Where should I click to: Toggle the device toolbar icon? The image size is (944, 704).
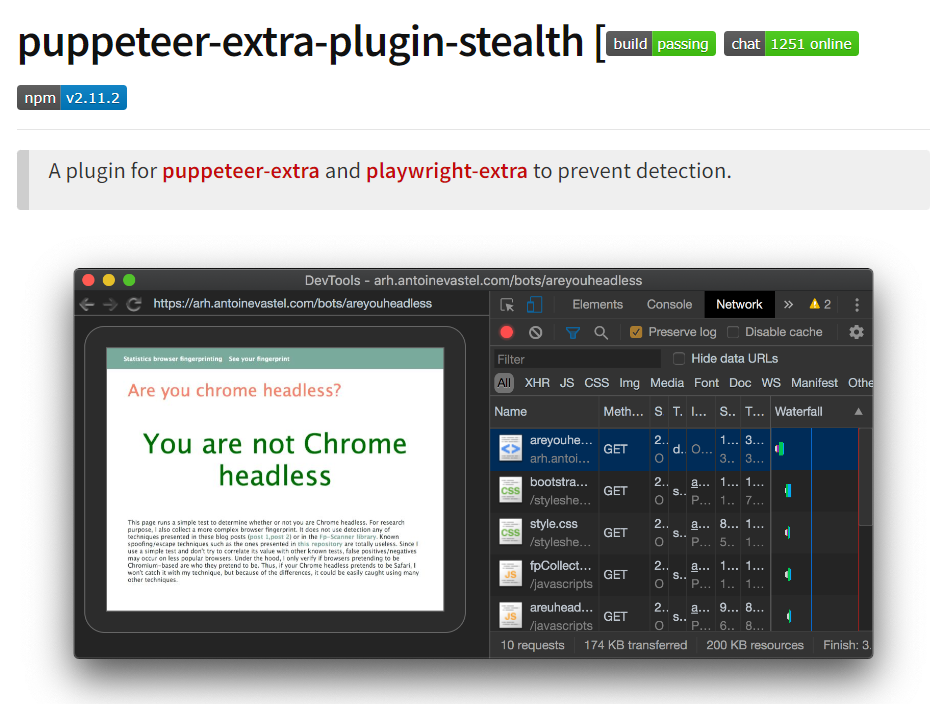tap(534, 305)
